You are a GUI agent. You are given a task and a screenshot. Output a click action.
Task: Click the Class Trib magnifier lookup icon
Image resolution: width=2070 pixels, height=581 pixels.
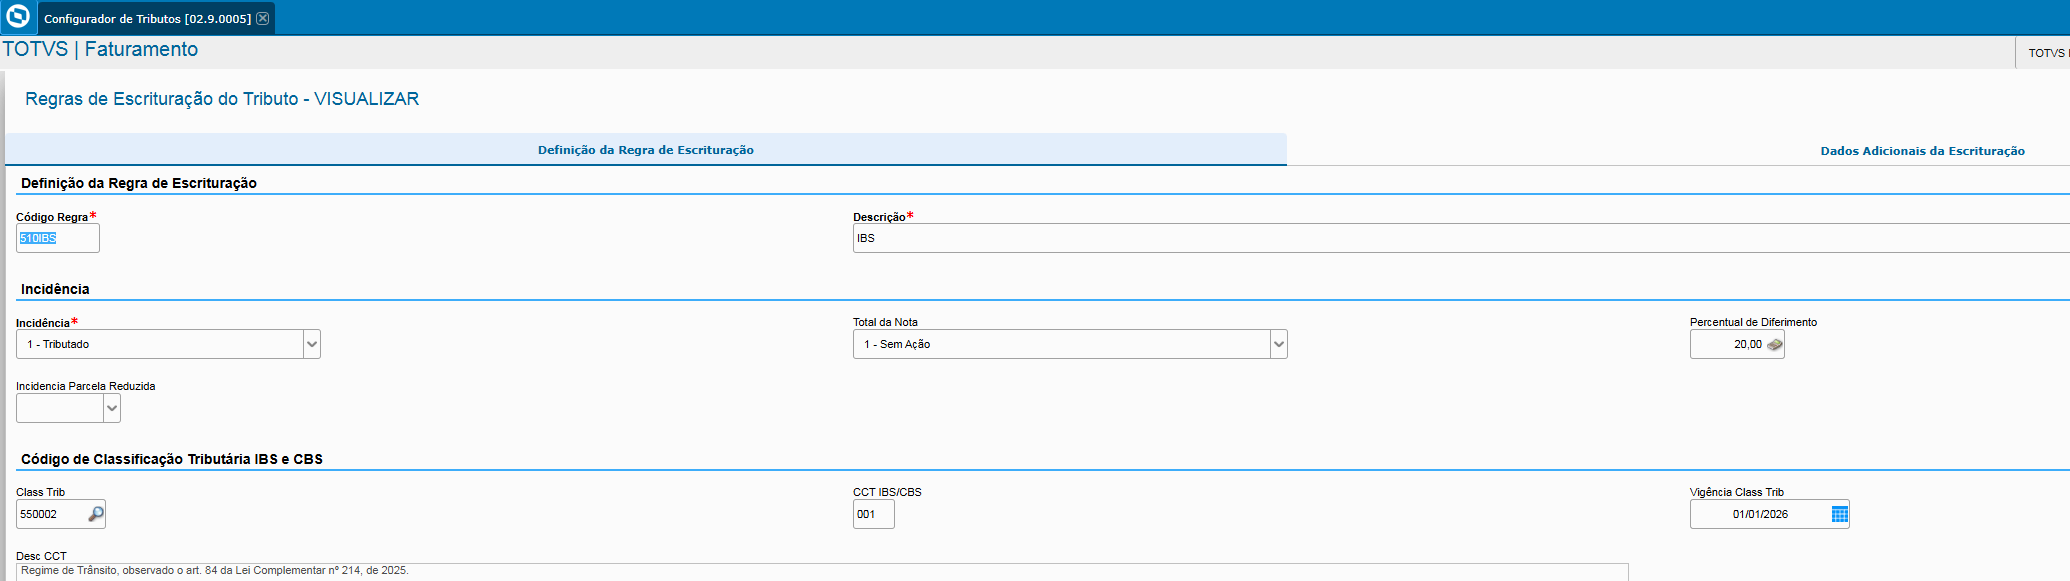click(x=96, y=514)
